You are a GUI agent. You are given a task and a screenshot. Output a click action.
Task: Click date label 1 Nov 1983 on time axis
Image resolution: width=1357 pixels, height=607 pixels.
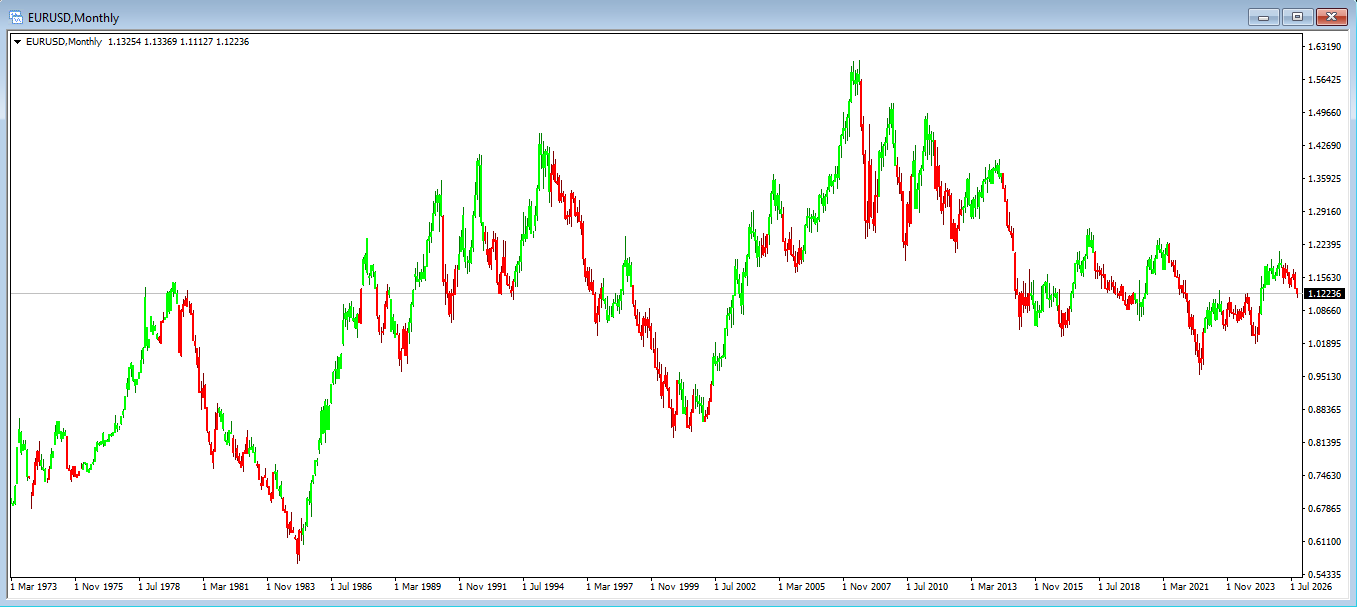click(x=291, y=587)
